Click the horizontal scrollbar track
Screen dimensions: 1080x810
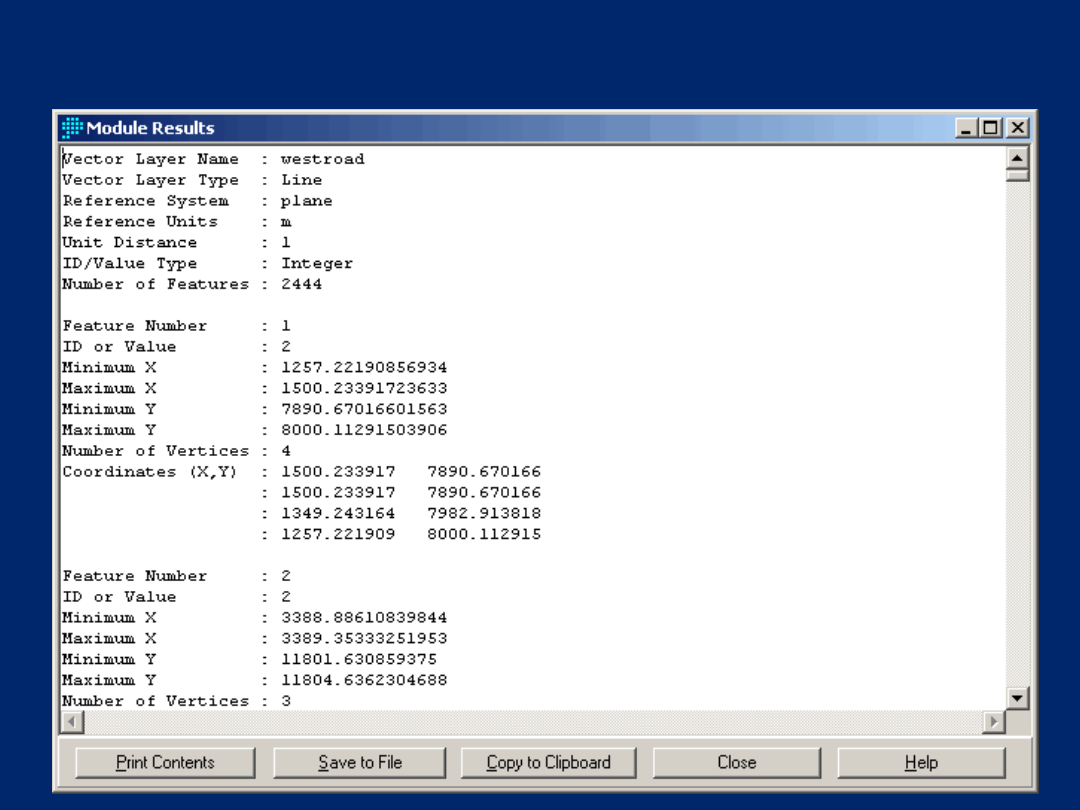pyautogui.click(x=530, y=721)
